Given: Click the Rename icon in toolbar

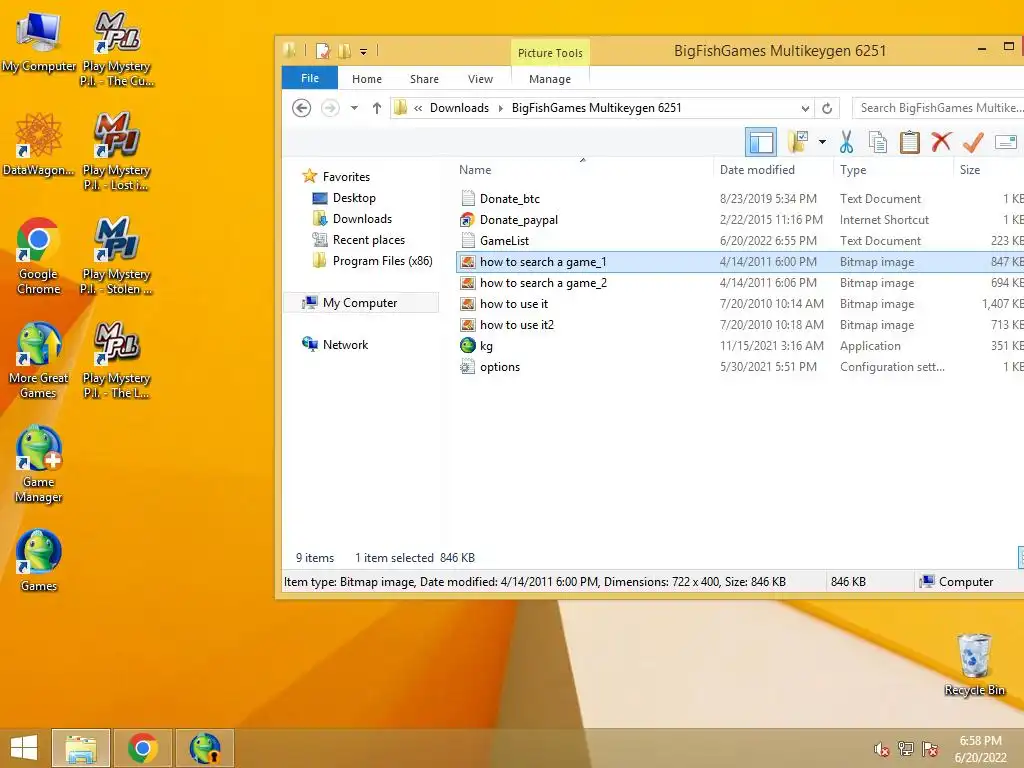Looking at the screenshot, I should (1006, 142).
